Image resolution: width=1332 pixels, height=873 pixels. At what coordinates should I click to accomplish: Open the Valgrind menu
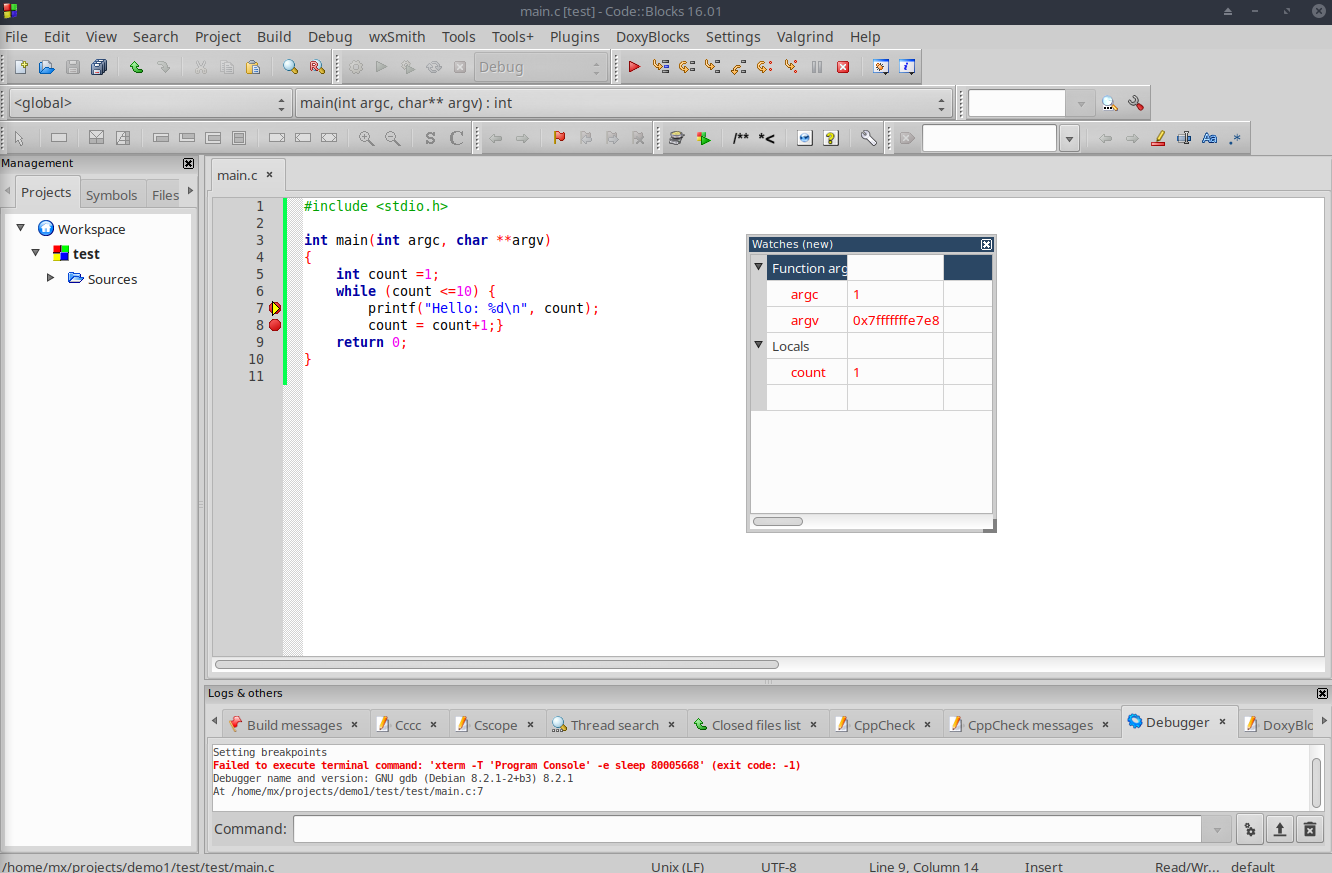[805, 37]
